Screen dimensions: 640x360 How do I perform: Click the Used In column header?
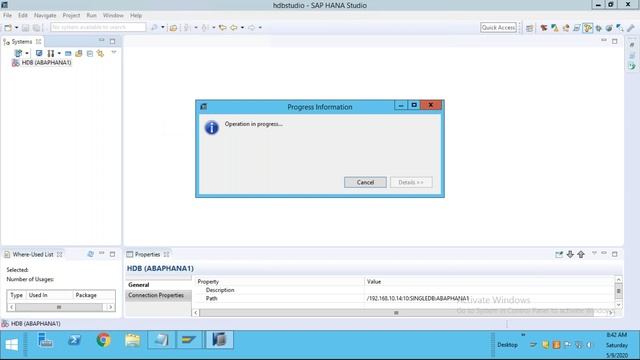(50, 295)
